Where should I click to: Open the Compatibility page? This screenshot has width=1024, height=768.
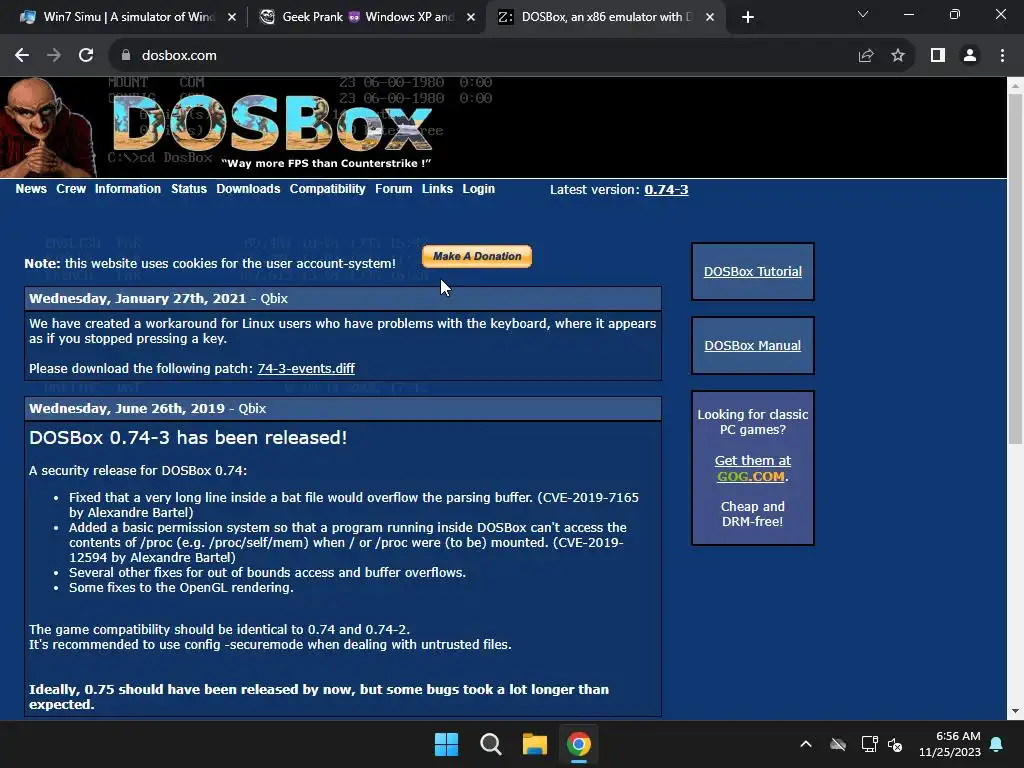click(x=327, y=189)
